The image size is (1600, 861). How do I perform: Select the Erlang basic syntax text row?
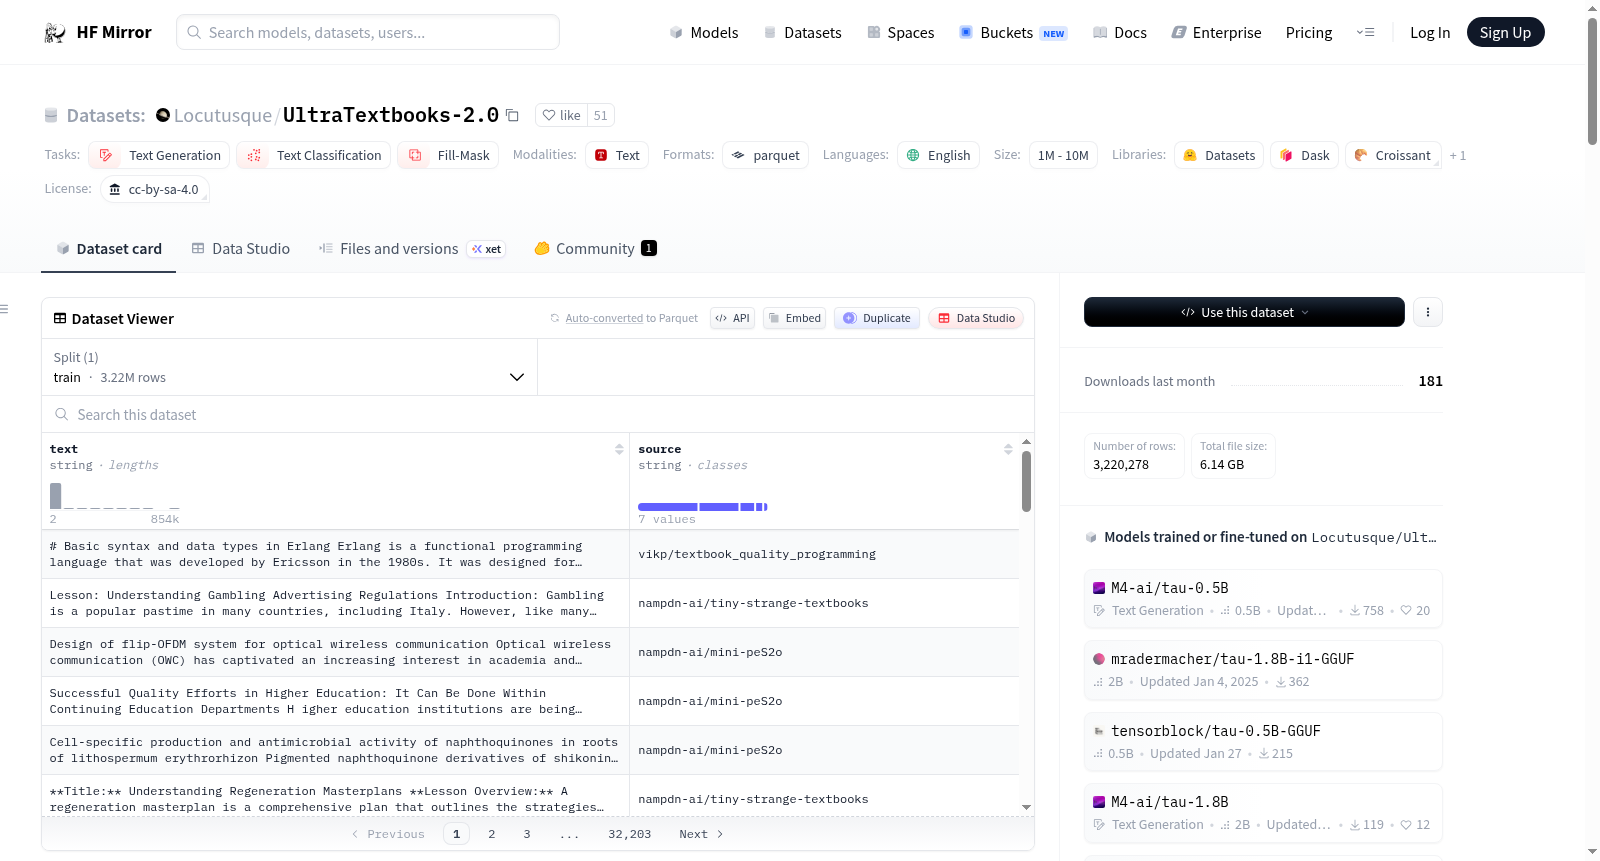tap(335, 554)
